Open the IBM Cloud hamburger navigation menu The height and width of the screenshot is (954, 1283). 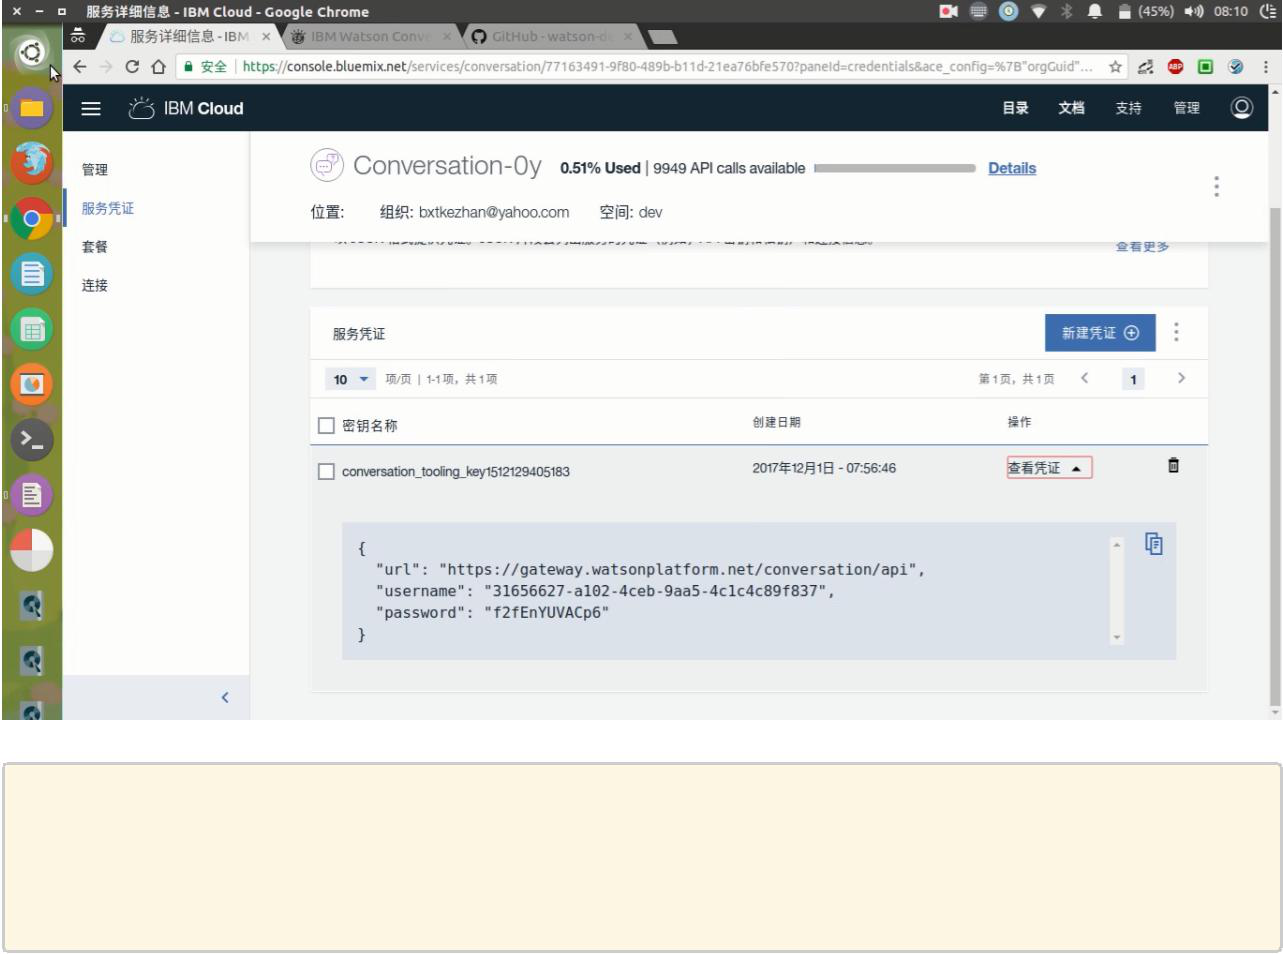point(91,109)
